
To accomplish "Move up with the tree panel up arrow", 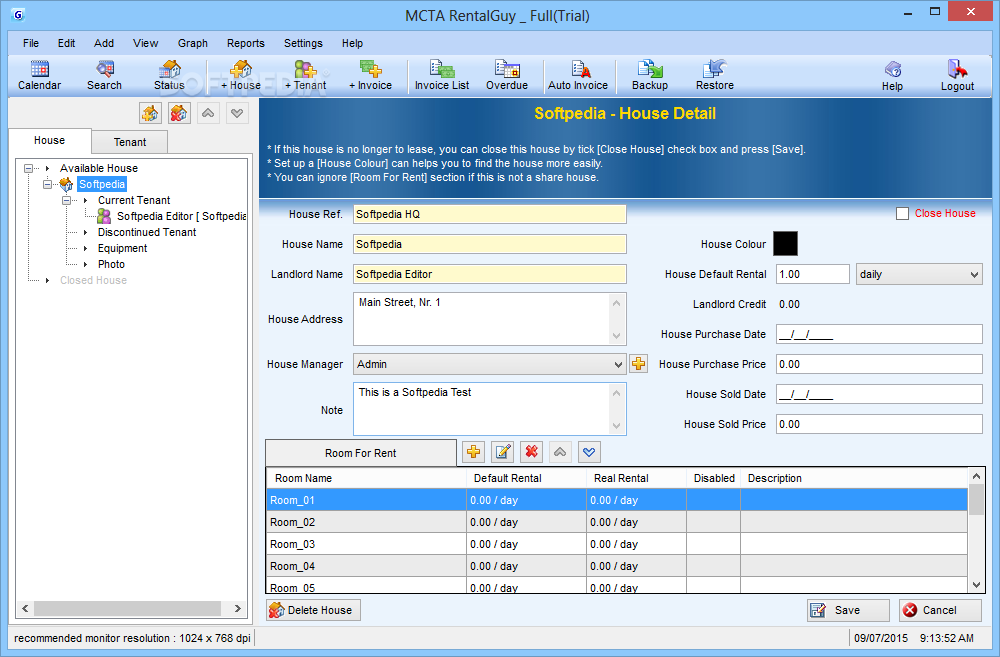I will tap(208, 114).
